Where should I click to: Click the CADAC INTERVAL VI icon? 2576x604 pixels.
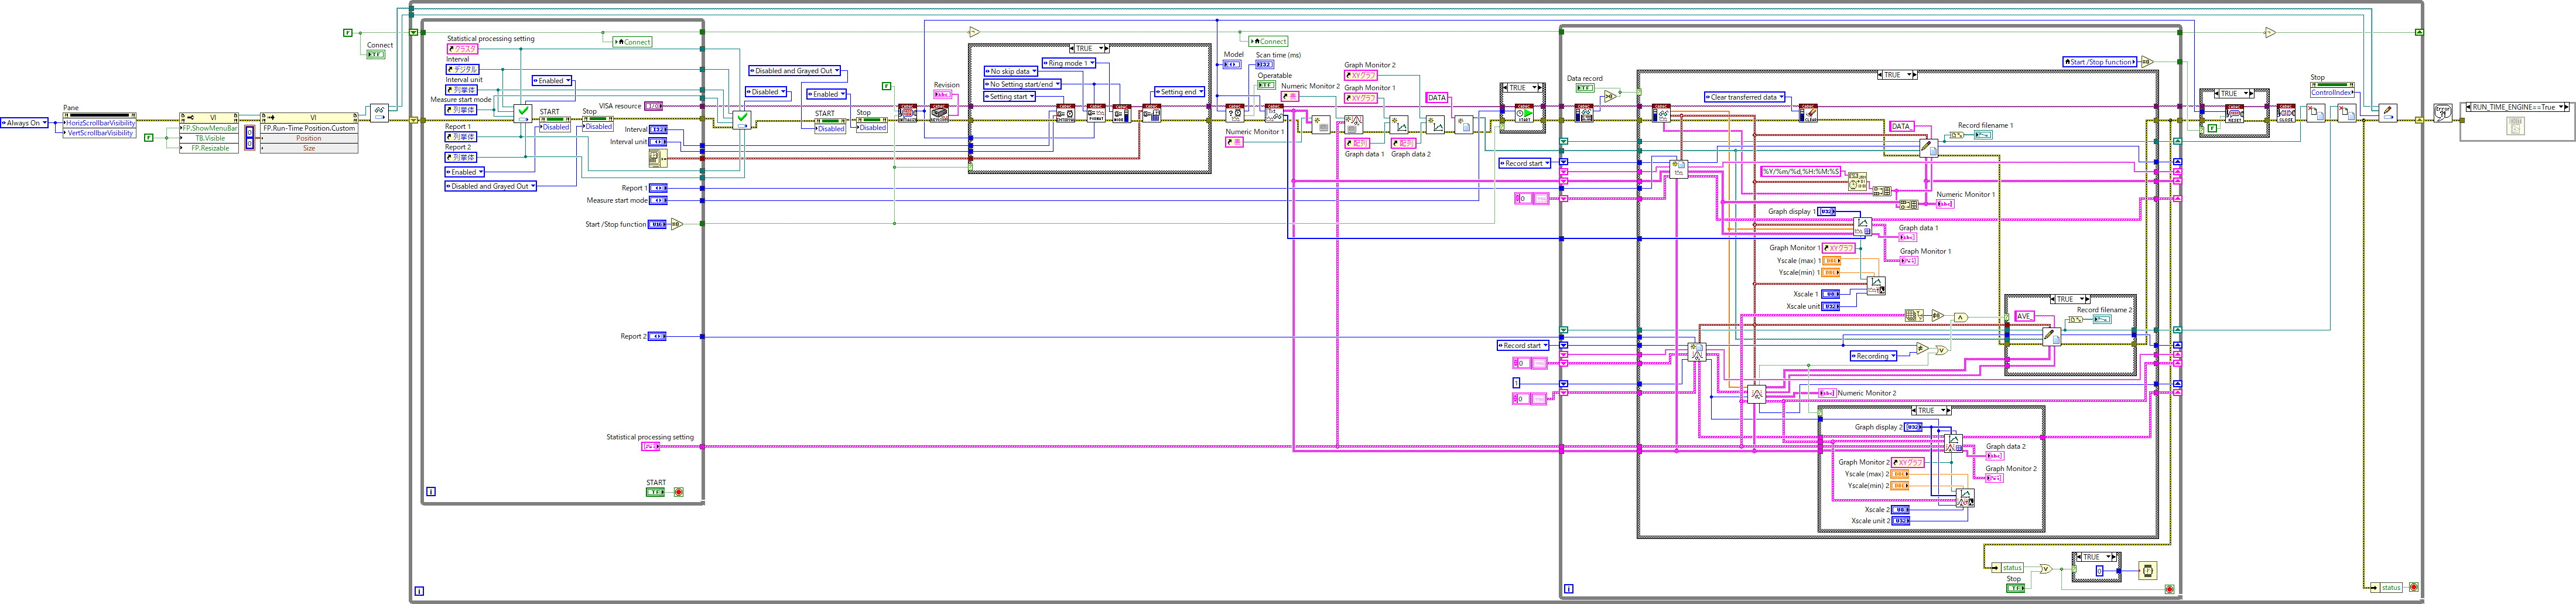click(1066, 113)
